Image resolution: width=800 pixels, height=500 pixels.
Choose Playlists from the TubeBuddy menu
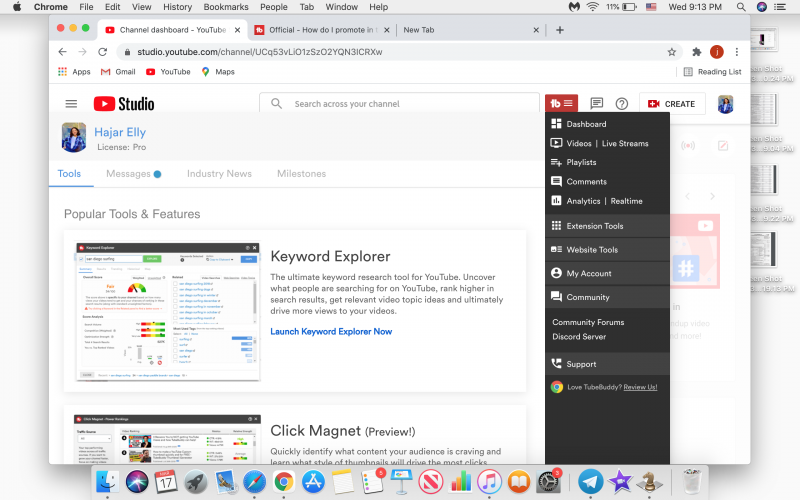tap(581, 162)
